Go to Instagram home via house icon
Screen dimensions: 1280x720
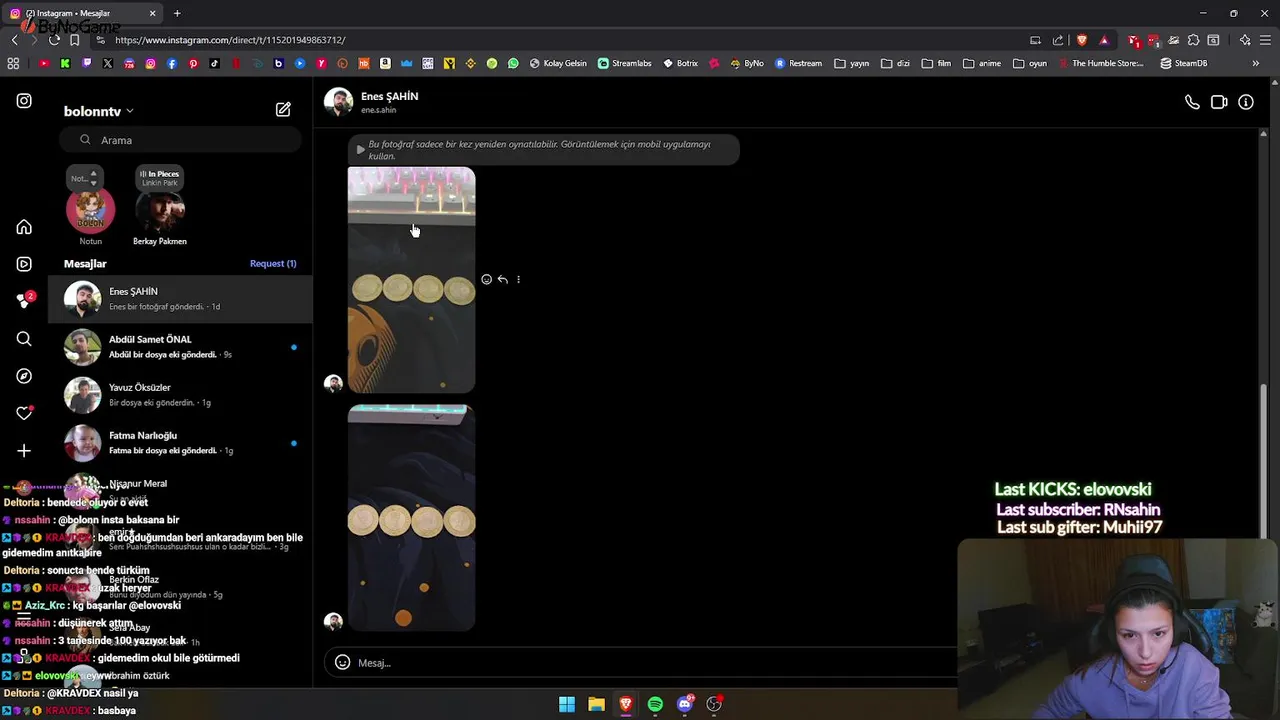point(24,227)
